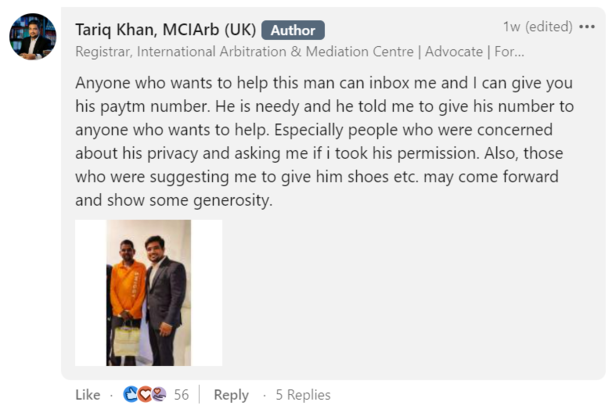Open the three-dot comment options menu
The width and height of the screenshot is (616, 409).
tap(586, 27)
